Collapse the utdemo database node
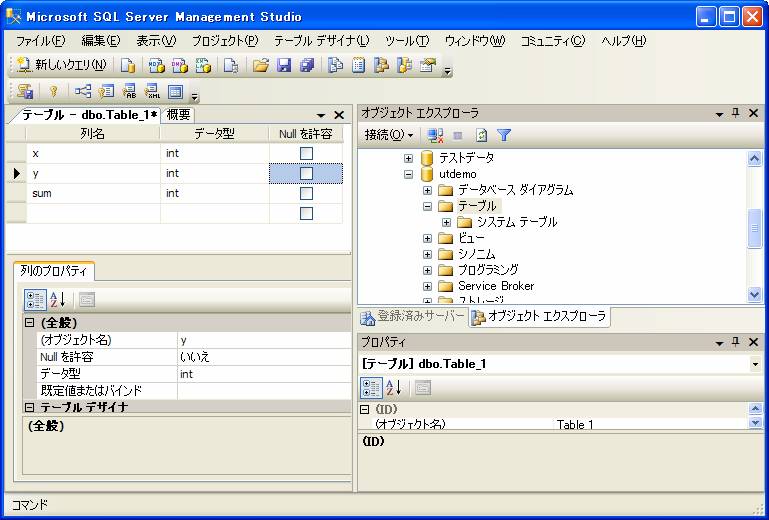Image resolution: width=769 pixels, height=520 pixels. pos(409,174)
